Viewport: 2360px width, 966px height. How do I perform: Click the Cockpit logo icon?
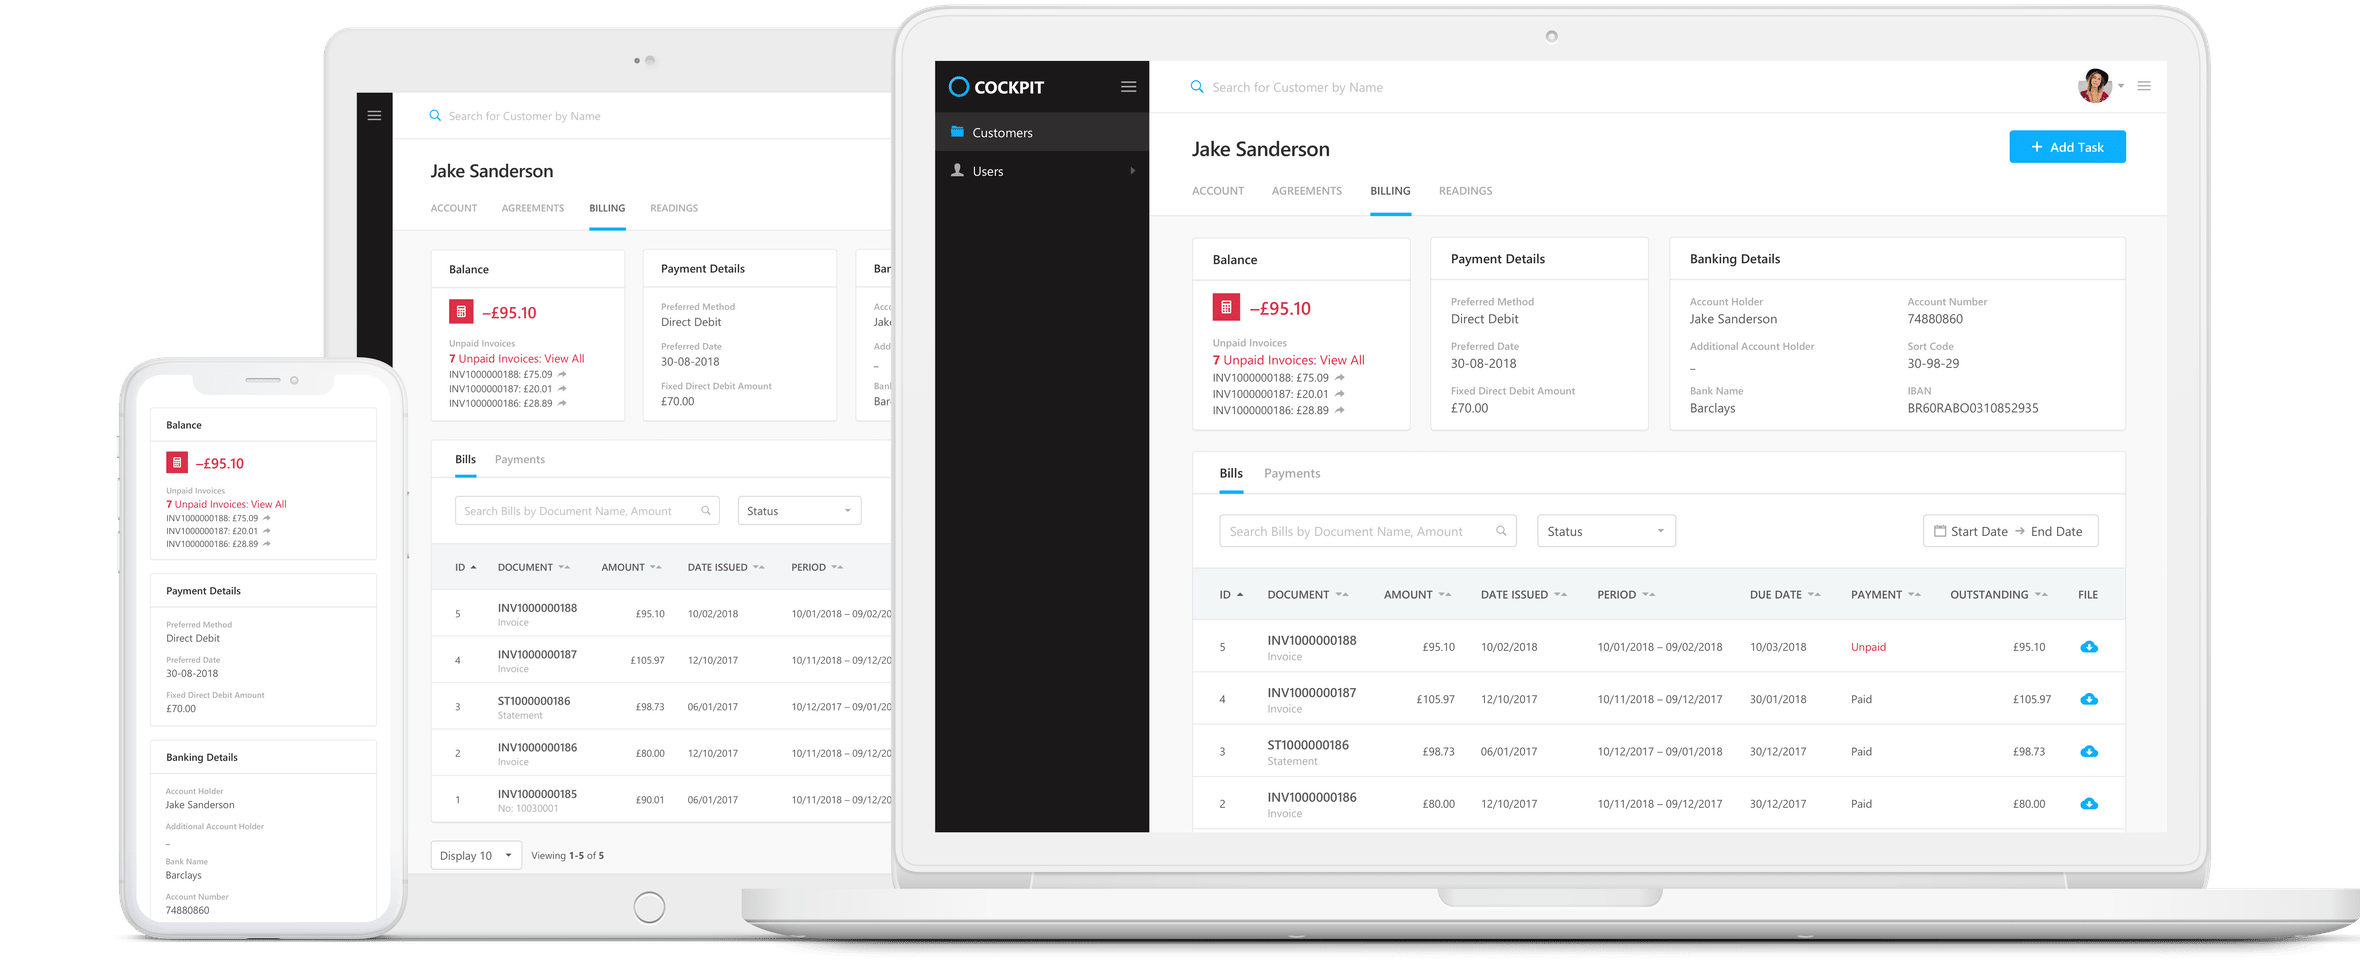[x=957, y=87]
